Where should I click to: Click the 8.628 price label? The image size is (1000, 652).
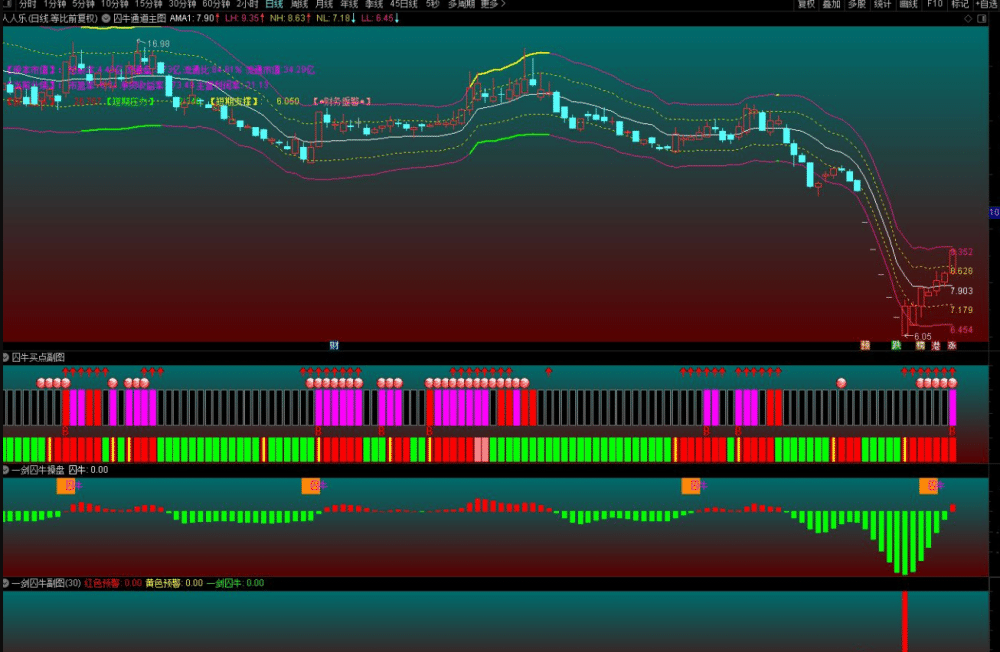(x=961, y=271)
